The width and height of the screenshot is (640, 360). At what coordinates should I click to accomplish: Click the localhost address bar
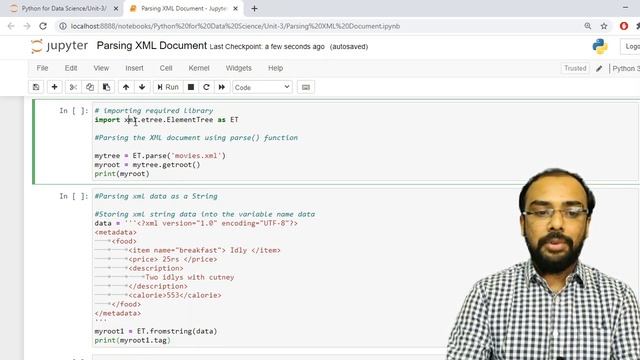pyautogui.click(x=235, y=26)
